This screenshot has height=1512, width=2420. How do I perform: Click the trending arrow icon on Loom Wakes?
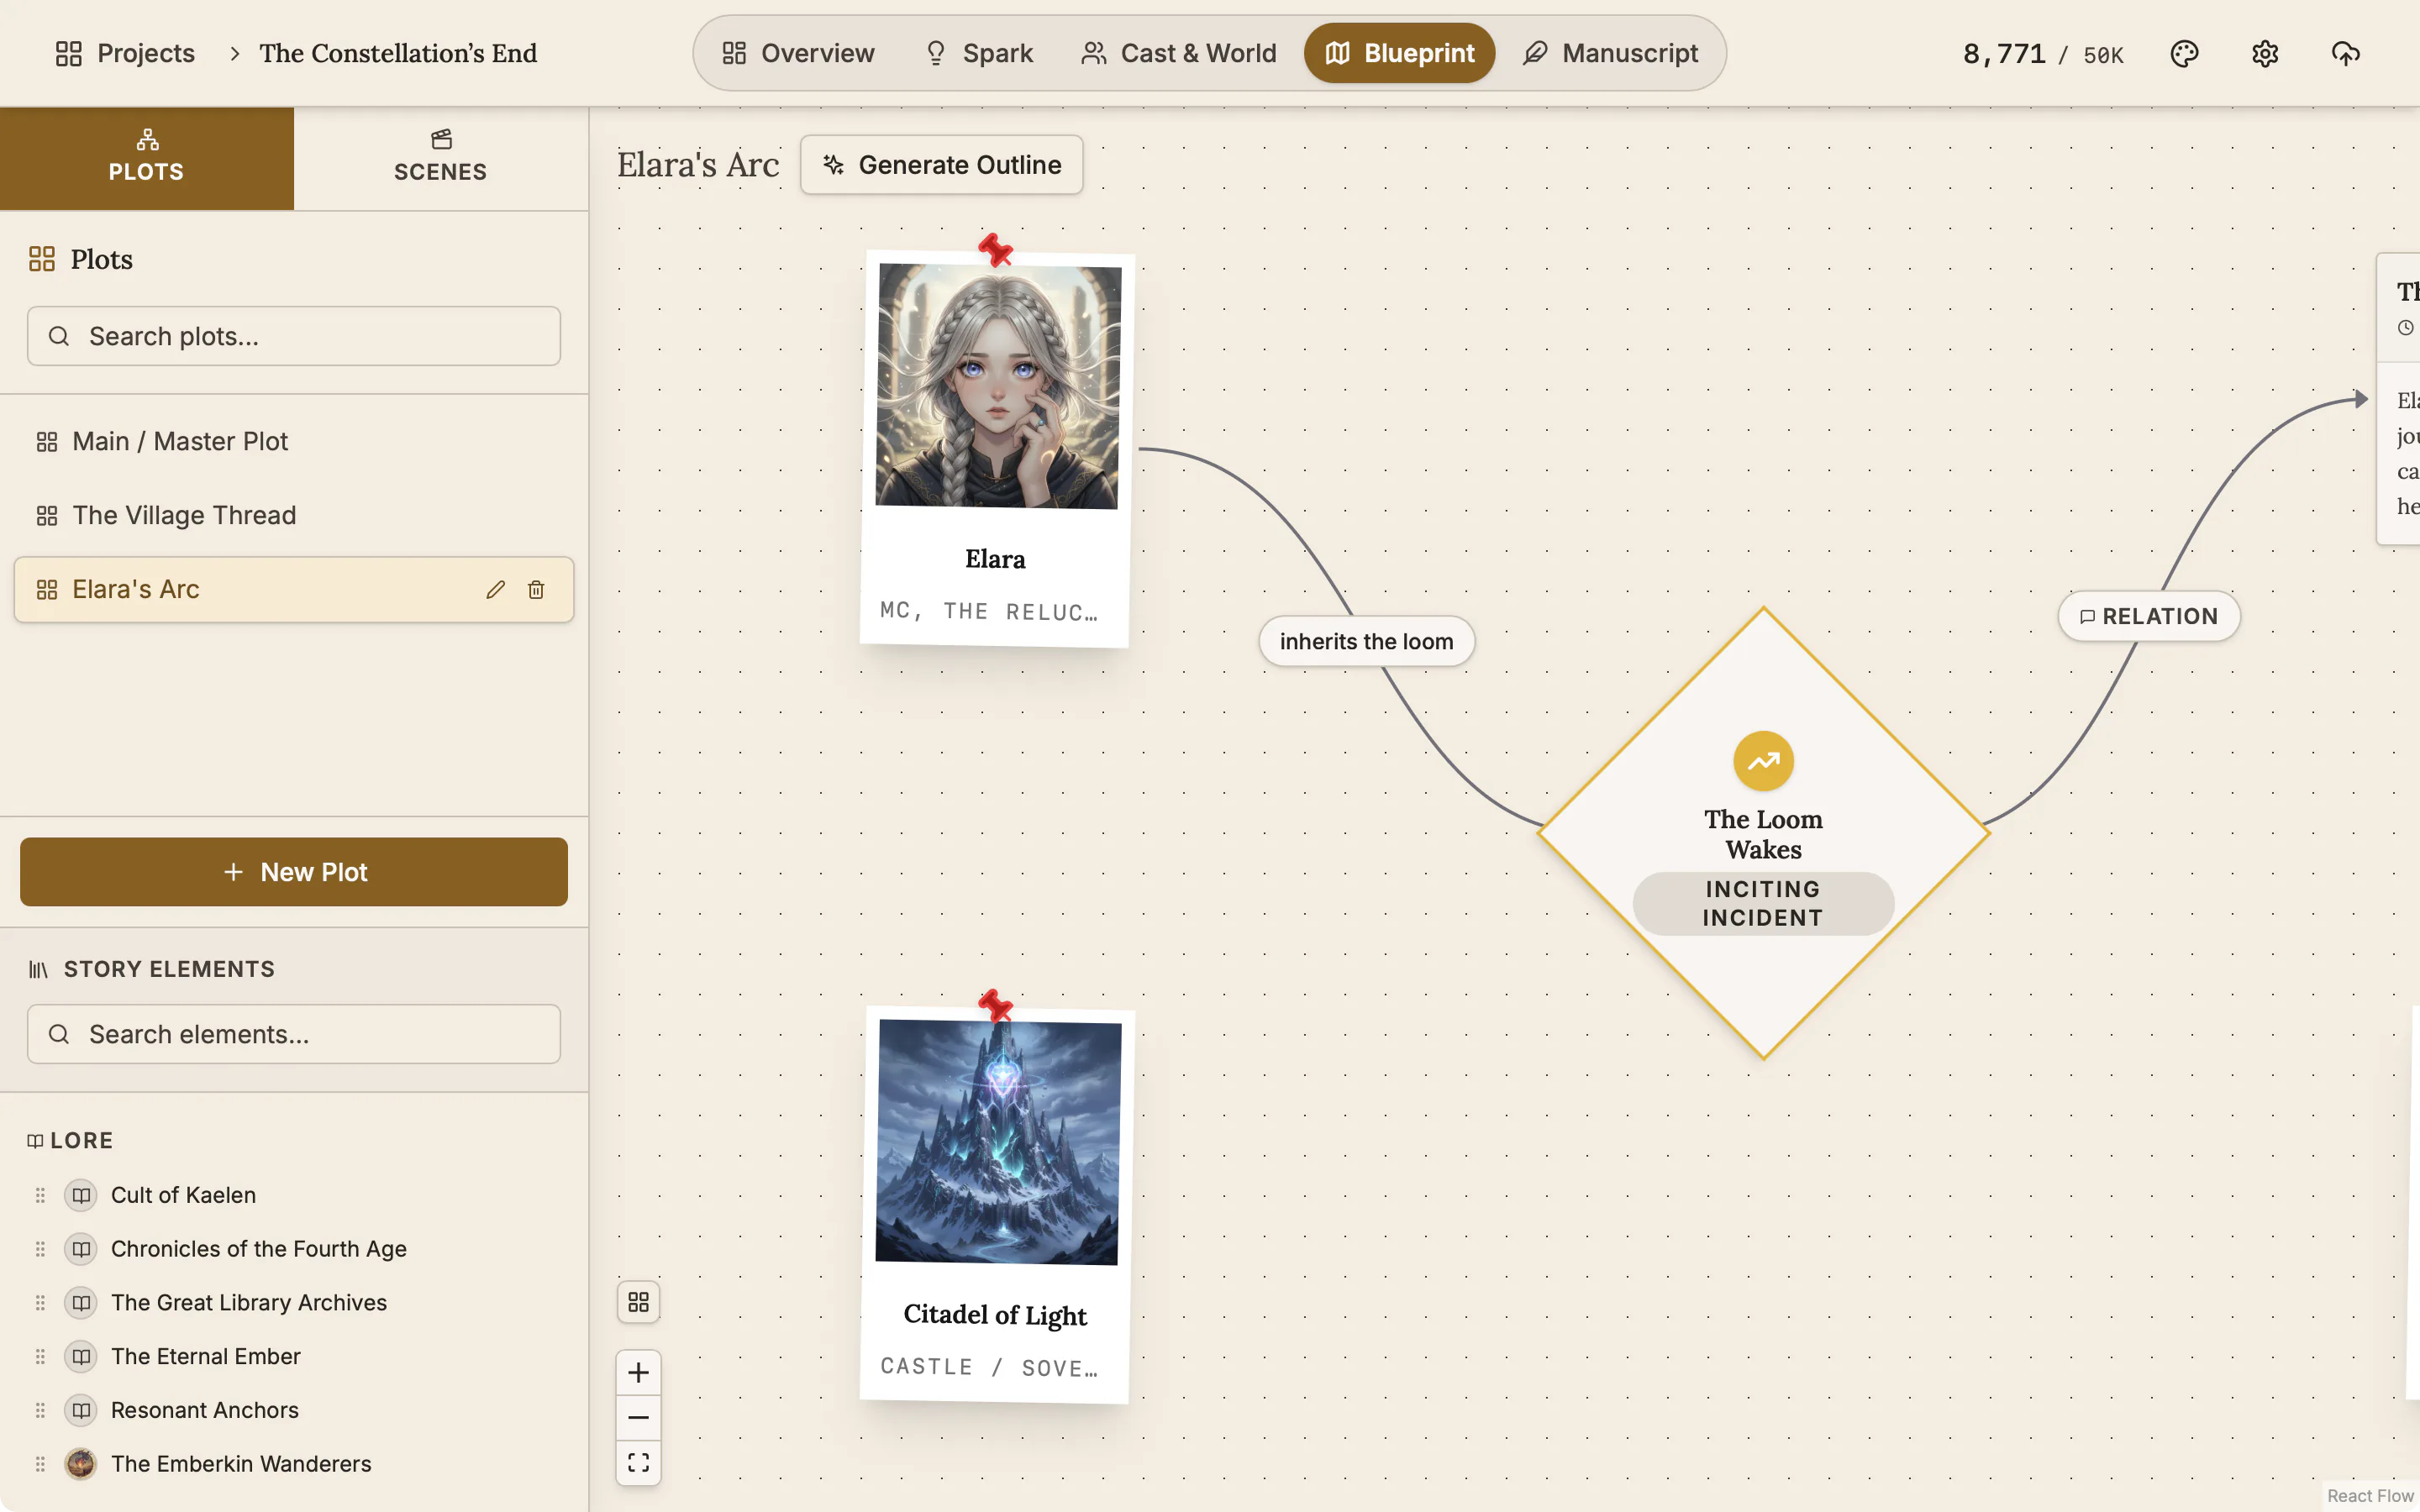click(1763, 761)
